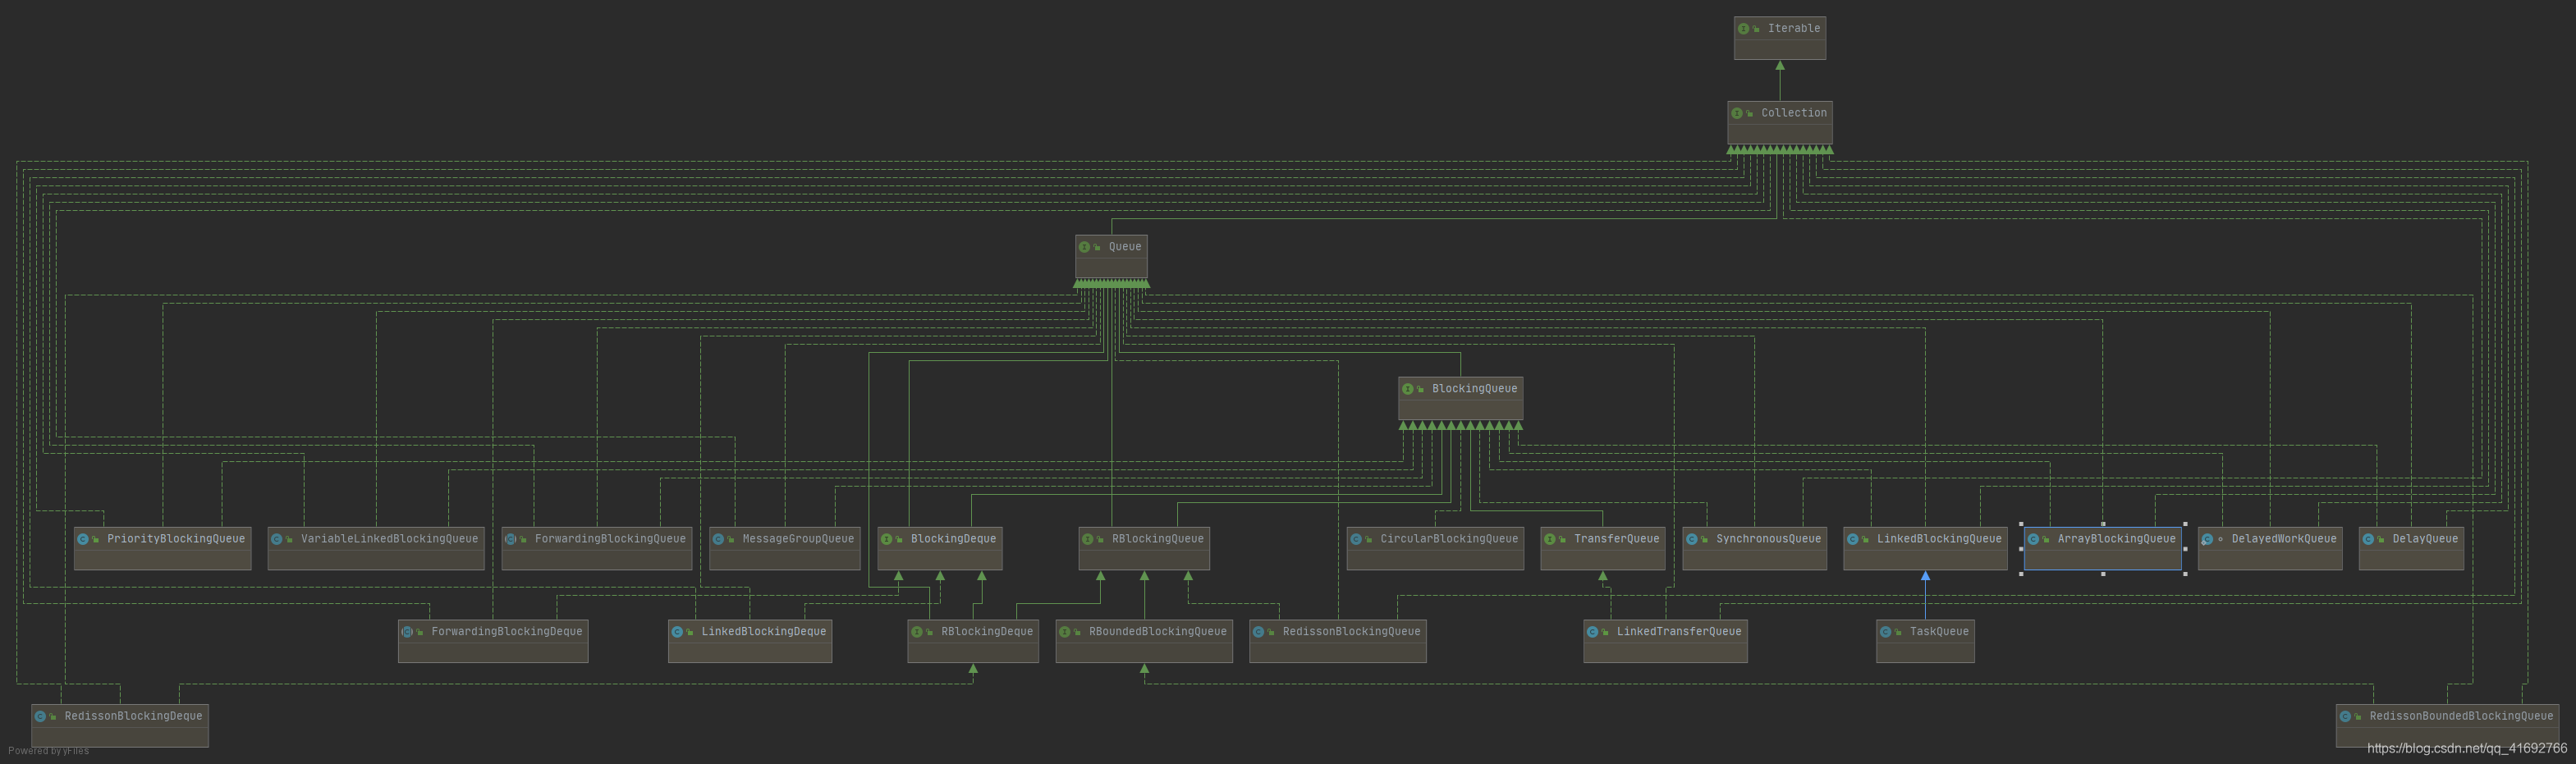
Task: Click the Collection interface icon
Action: (1737, 114)
